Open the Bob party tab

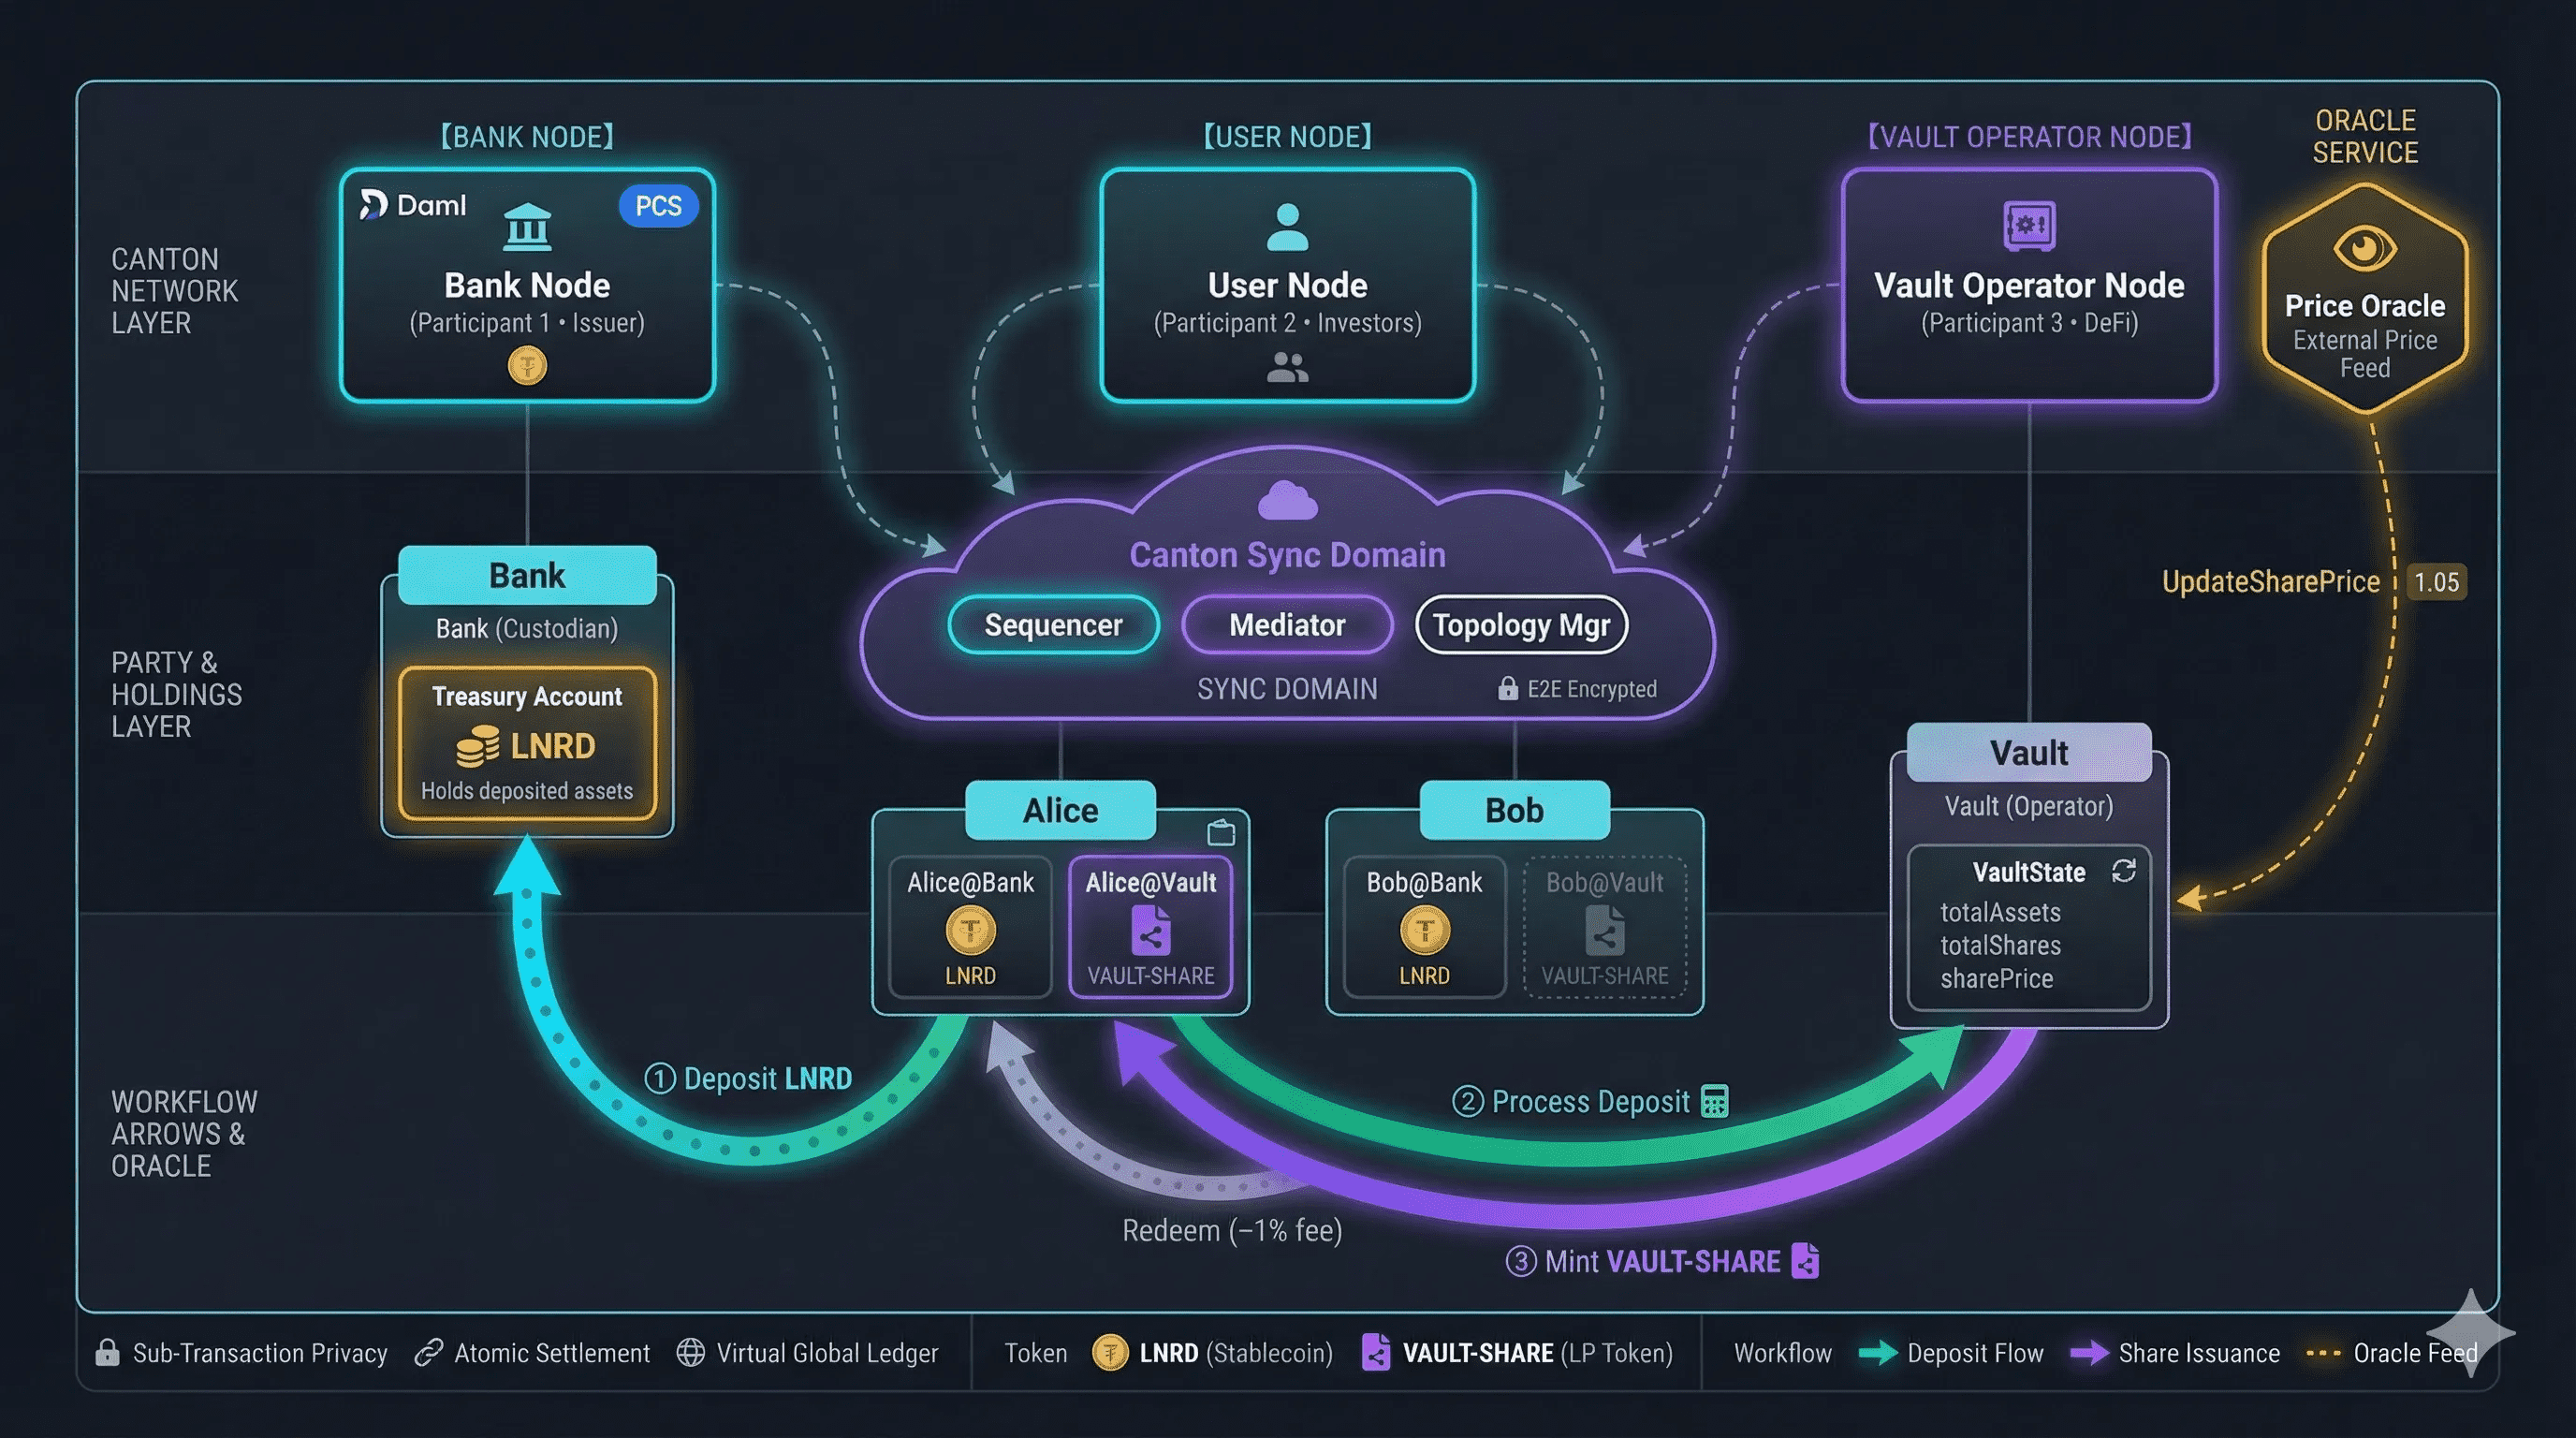click(x=1514, y=810)
